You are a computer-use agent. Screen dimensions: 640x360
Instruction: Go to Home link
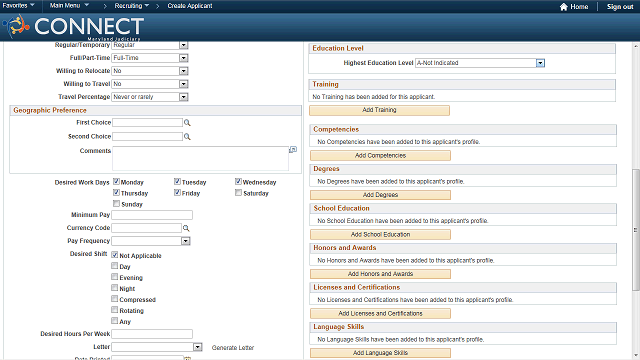click(x=579, y=7)
